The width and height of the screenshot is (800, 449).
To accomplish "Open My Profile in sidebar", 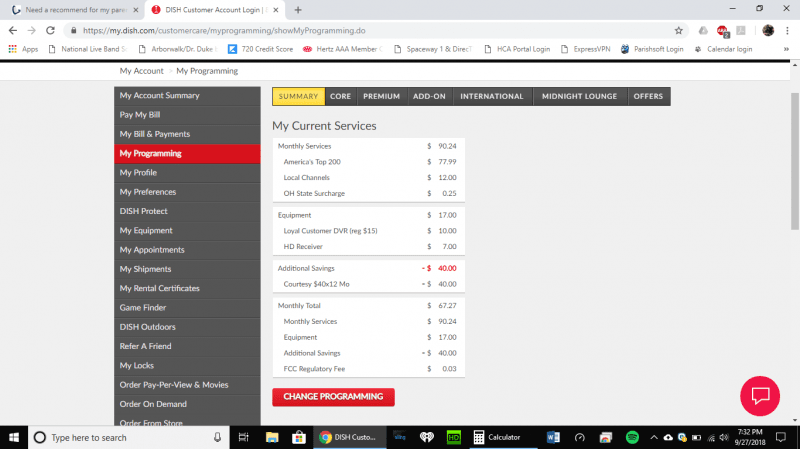I will coord(187,173).
